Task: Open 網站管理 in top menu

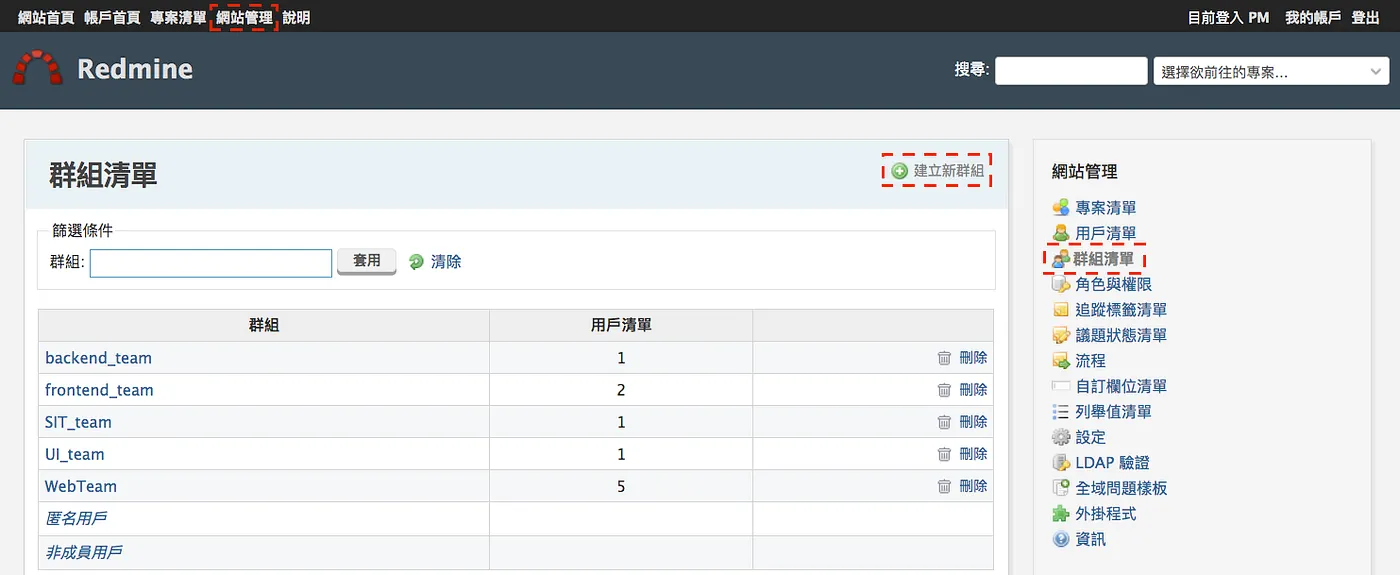Action: coord(244,17)
